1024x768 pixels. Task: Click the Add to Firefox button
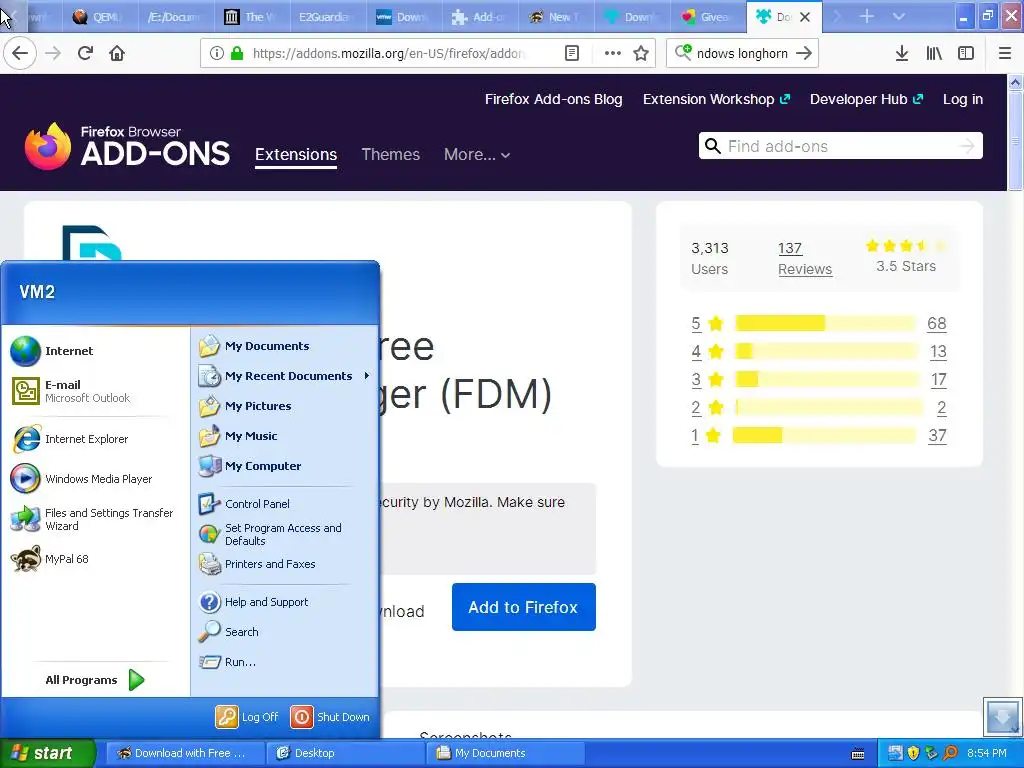pyautogui.click(x=523, y=607)
